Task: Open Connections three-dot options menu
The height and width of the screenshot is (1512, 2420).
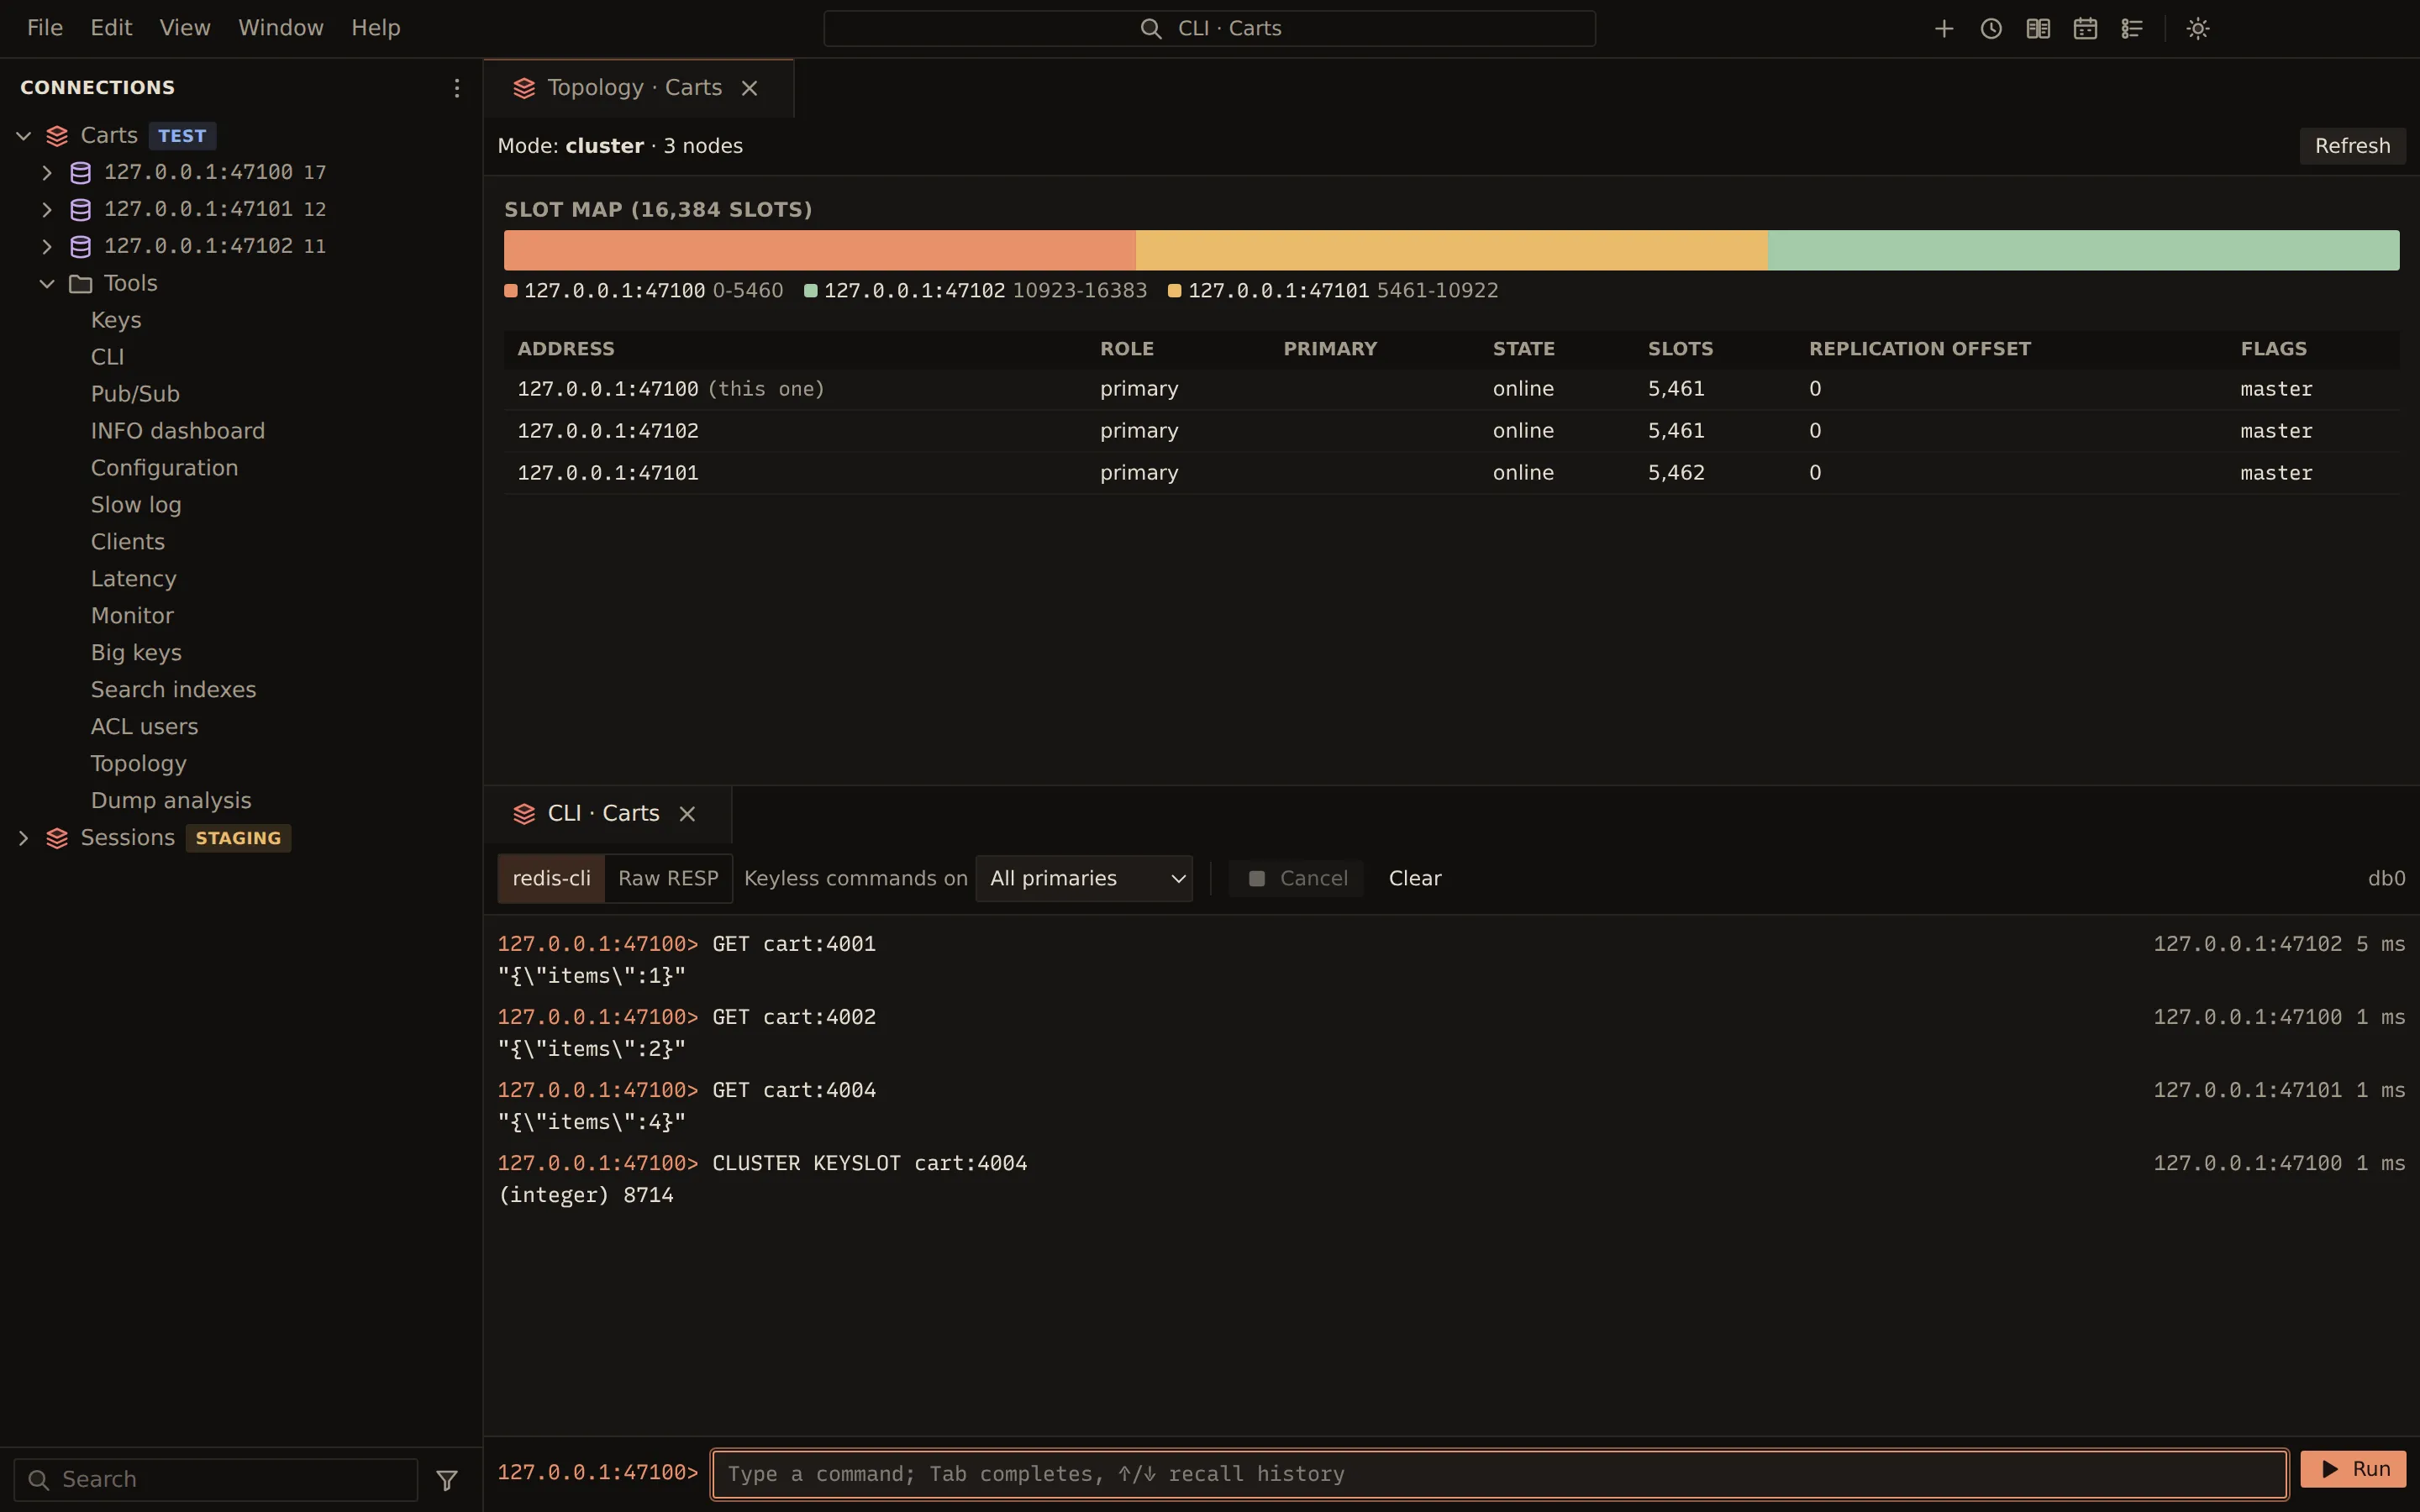Action: click(x=457, y=88)
